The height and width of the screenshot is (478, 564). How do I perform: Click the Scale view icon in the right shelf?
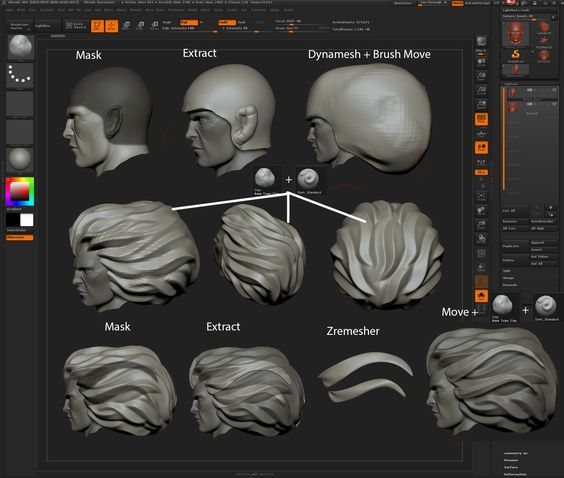click(481, 225)
